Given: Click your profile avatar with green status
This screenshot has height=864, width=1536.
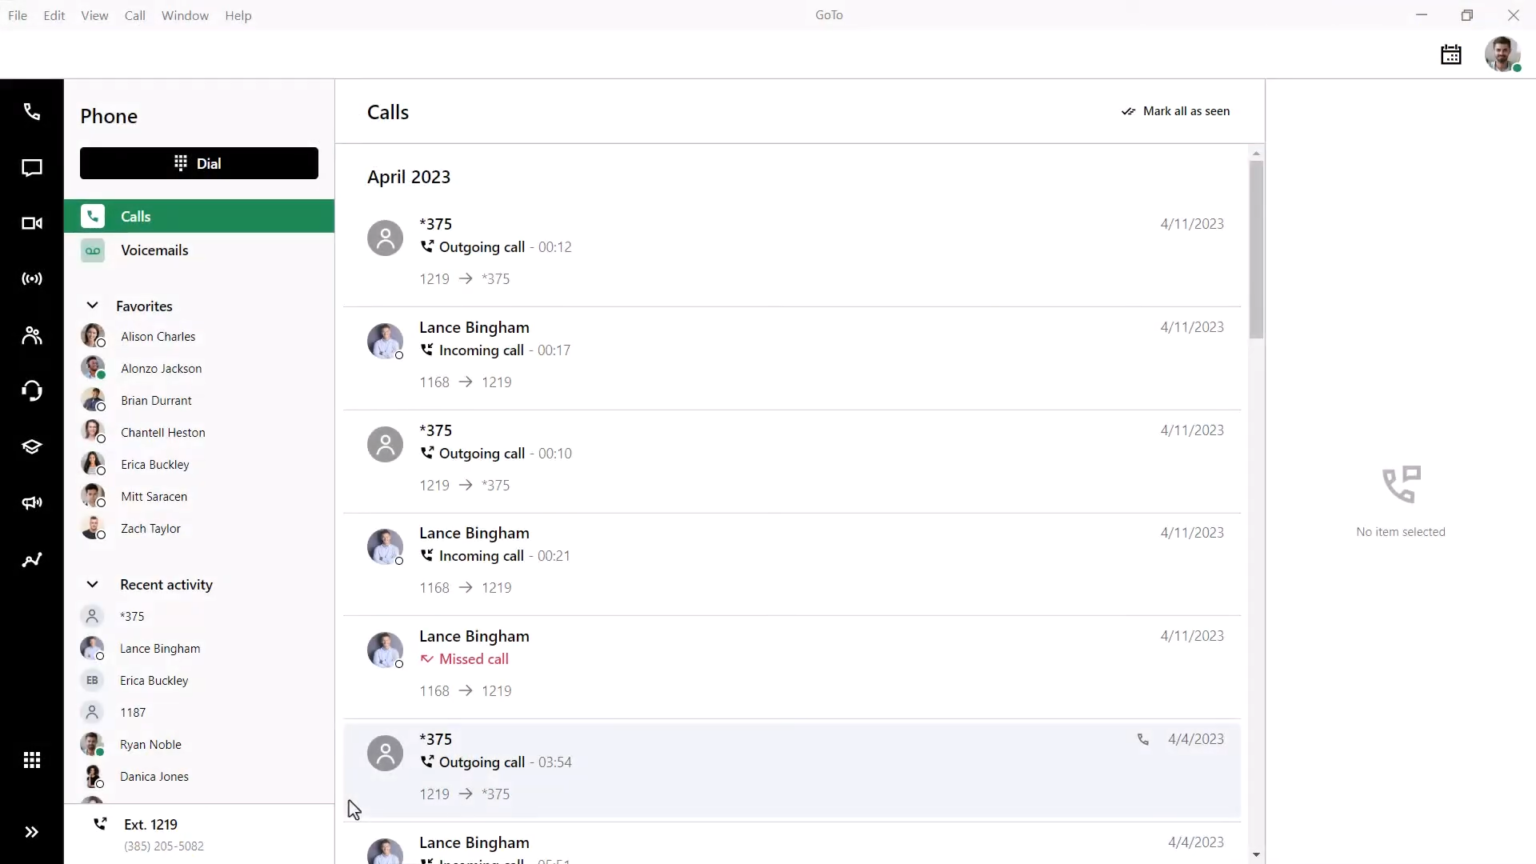Looking at the screenshot, I should coord(1502,54).
